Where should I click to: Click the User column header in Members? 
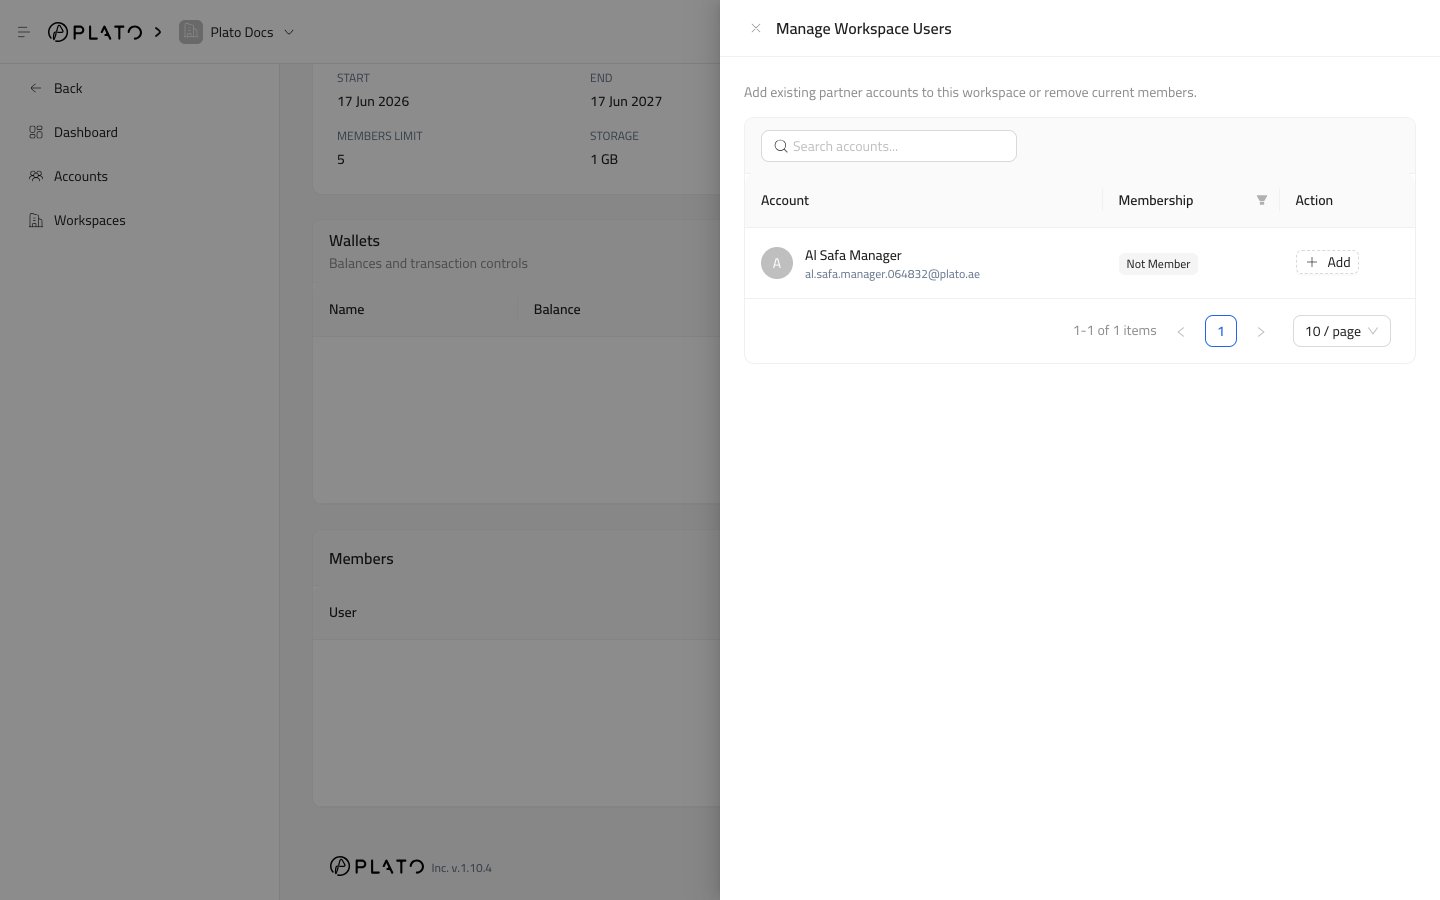tap(342, 612)
